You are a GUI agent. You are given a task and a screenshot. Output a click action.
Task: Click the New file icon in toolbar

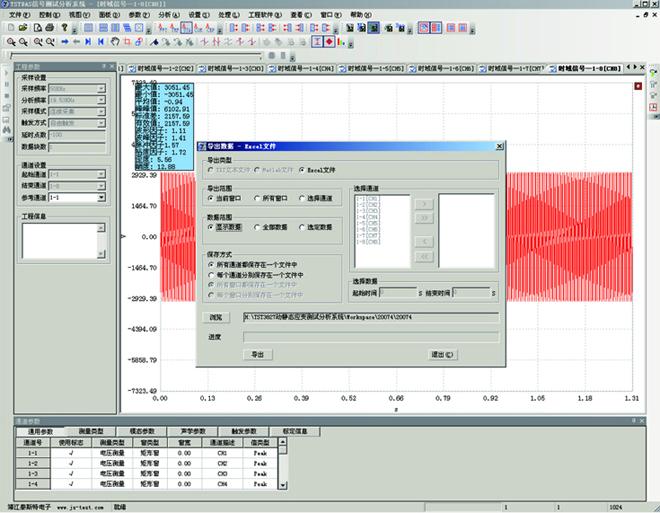coord(8,28)
